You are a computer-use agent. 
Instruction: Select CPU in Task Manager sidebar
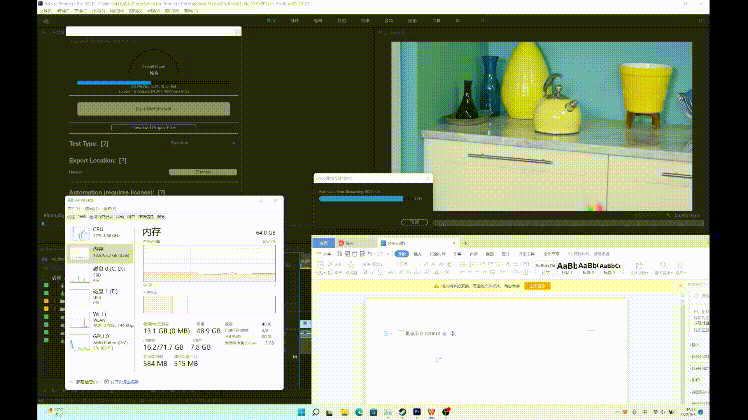pyautogui.click(x=97, y=232)
